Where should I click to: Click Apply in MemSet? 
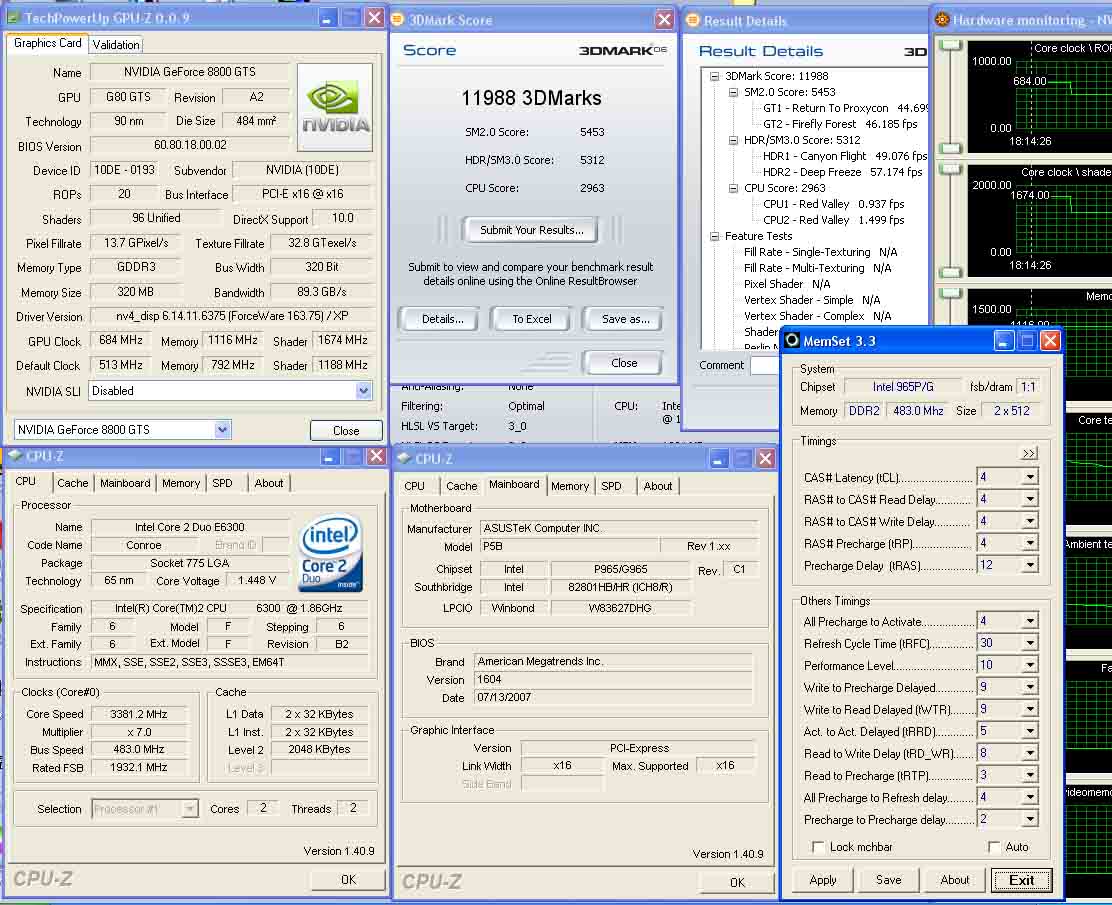[x=823, y=879]
